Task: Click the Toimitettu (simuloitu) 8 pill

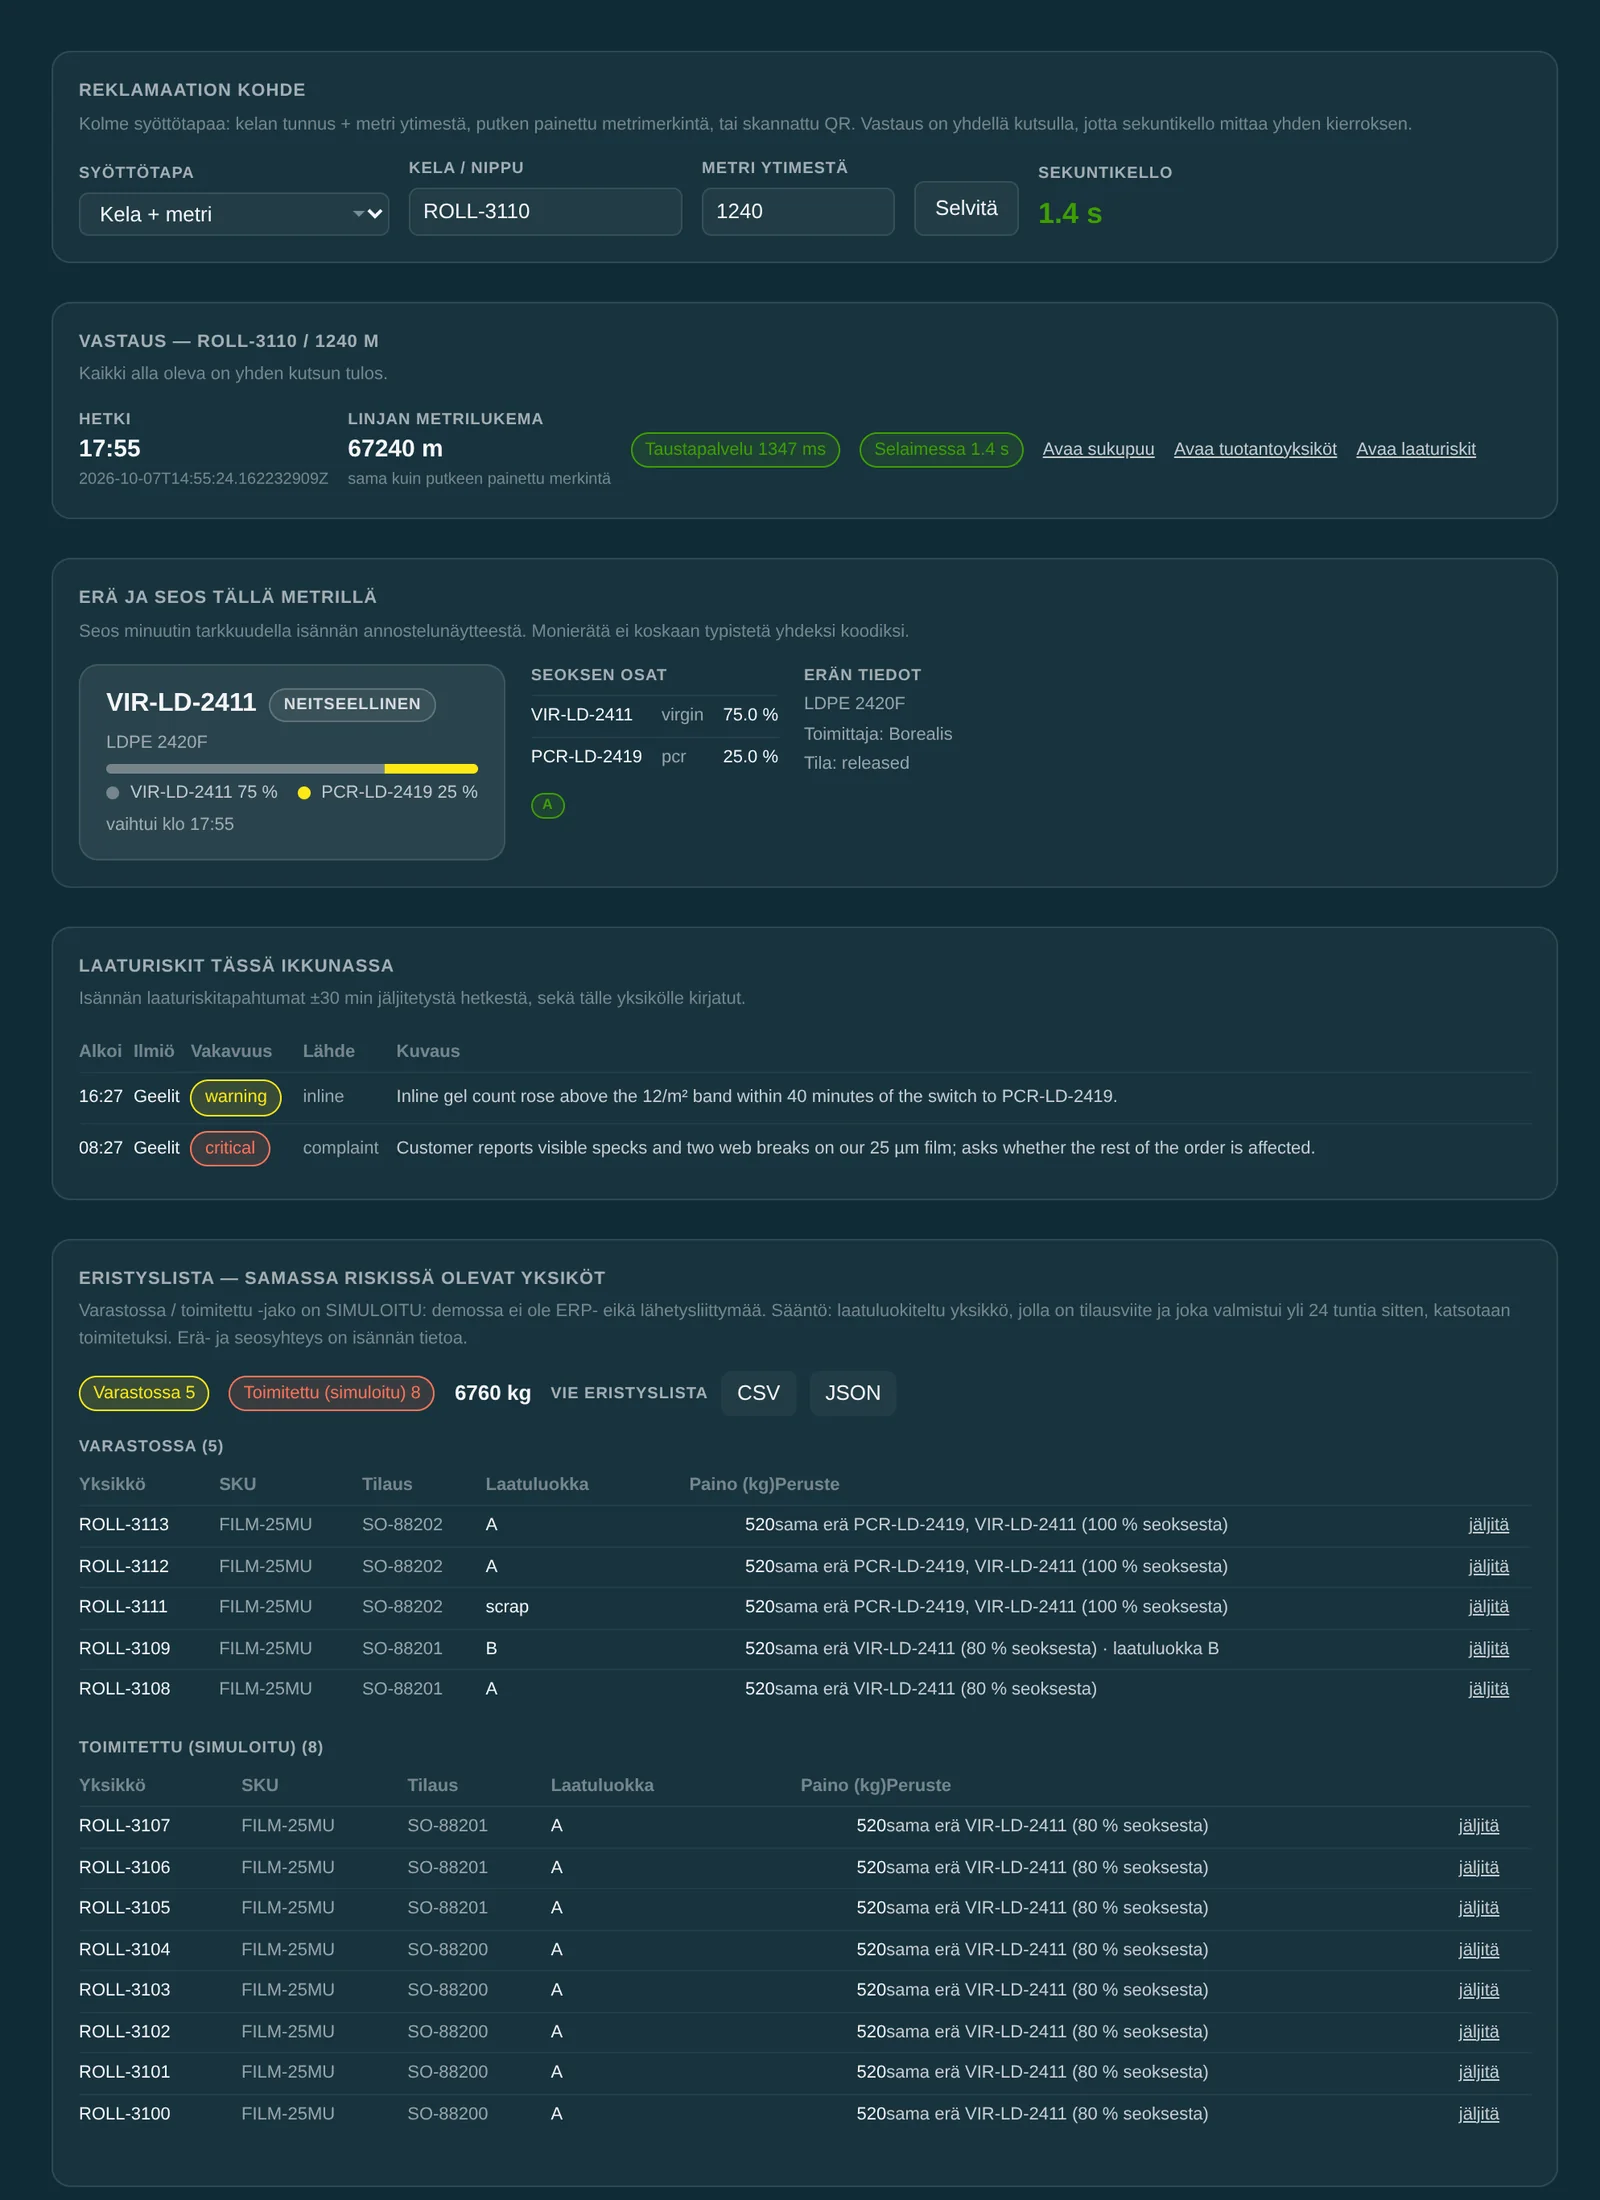Action: [x=332, y=1393]
